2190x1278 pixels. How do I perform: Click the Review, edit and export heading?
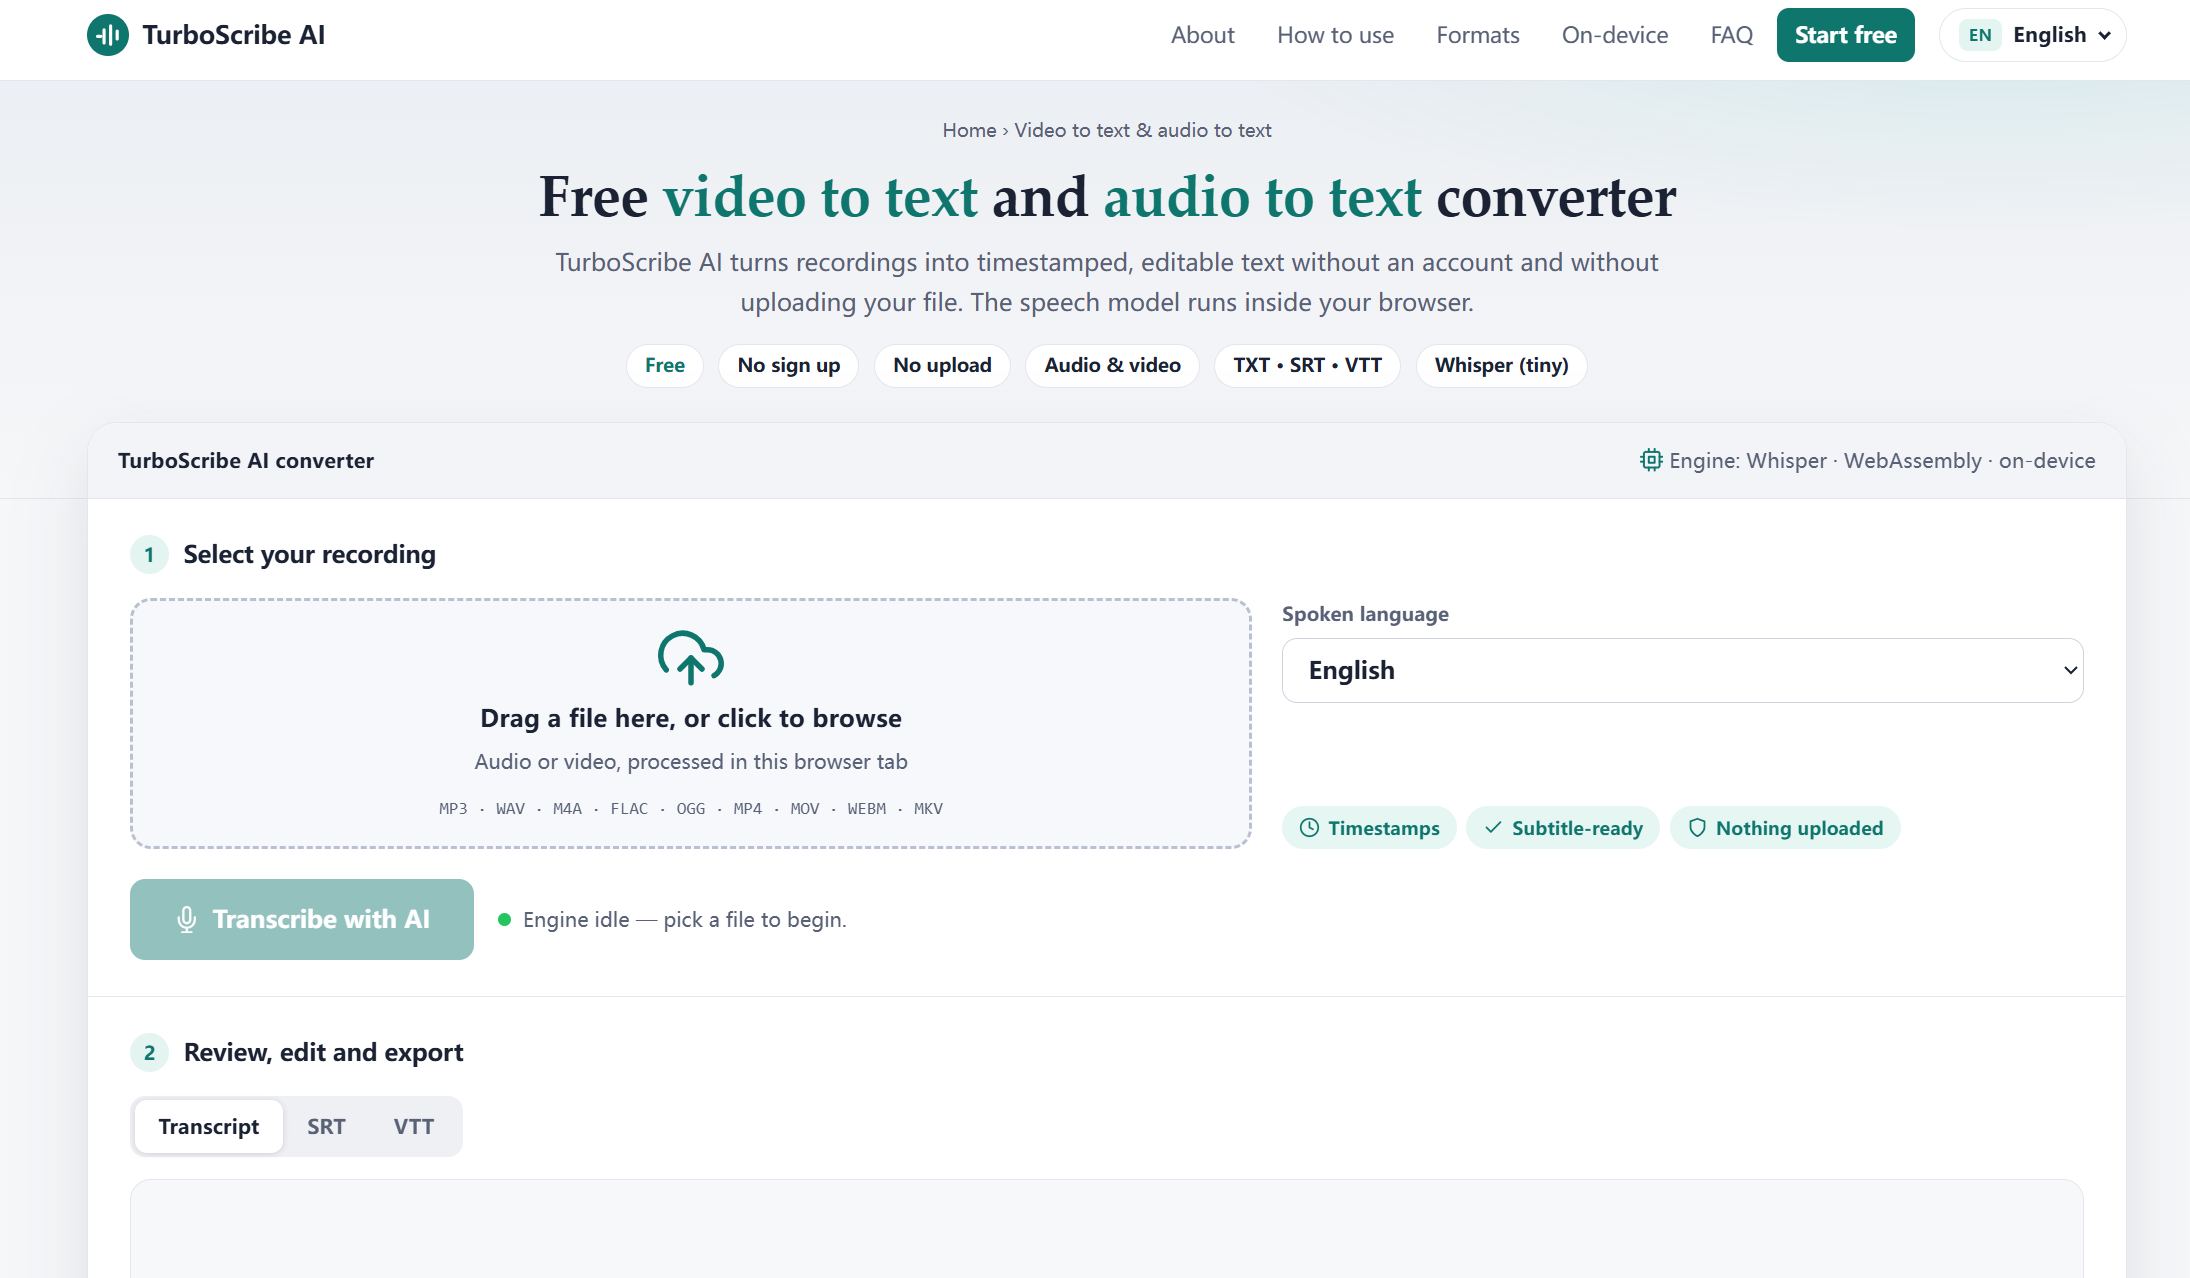click(x=324, y=1052)
